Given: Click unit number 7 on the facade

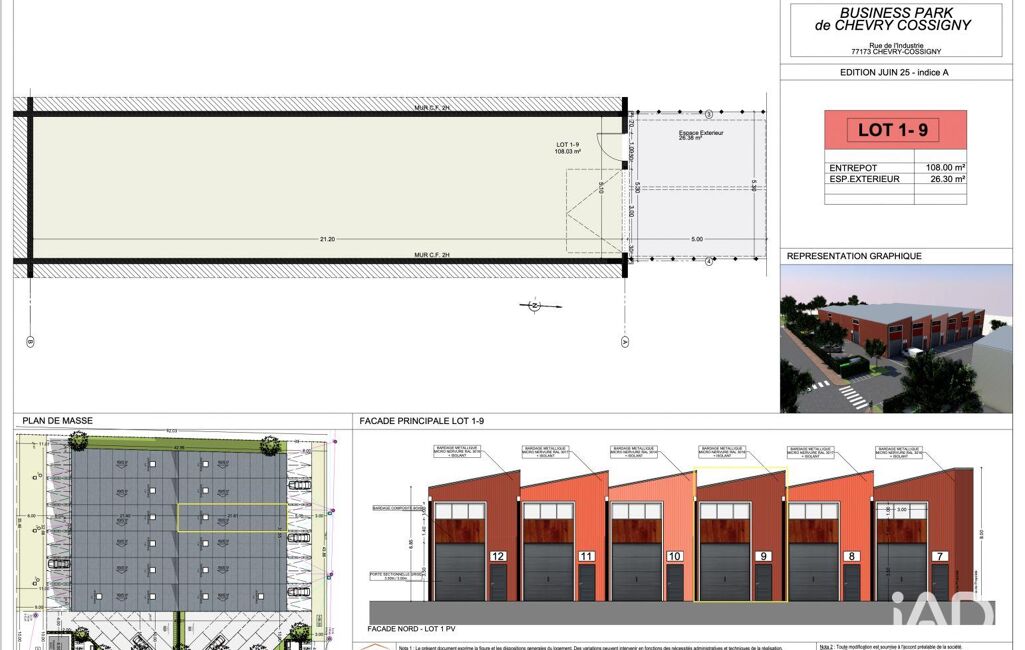Looking at the screenshot, I should [939, 555].
